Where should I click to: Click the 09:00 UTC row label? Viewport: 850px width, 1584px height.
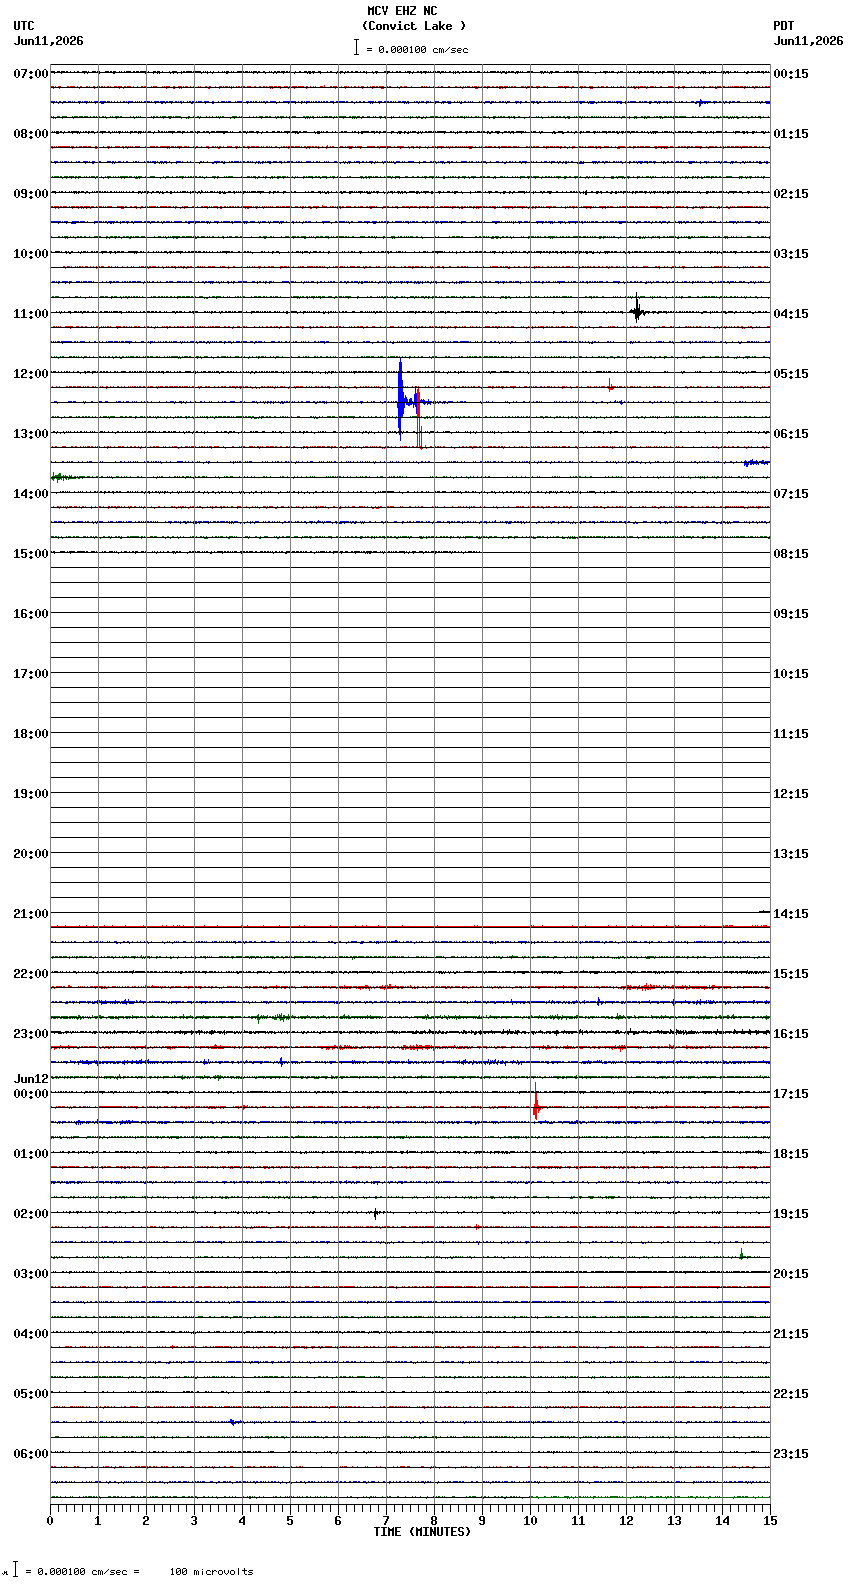pos(31,194)
